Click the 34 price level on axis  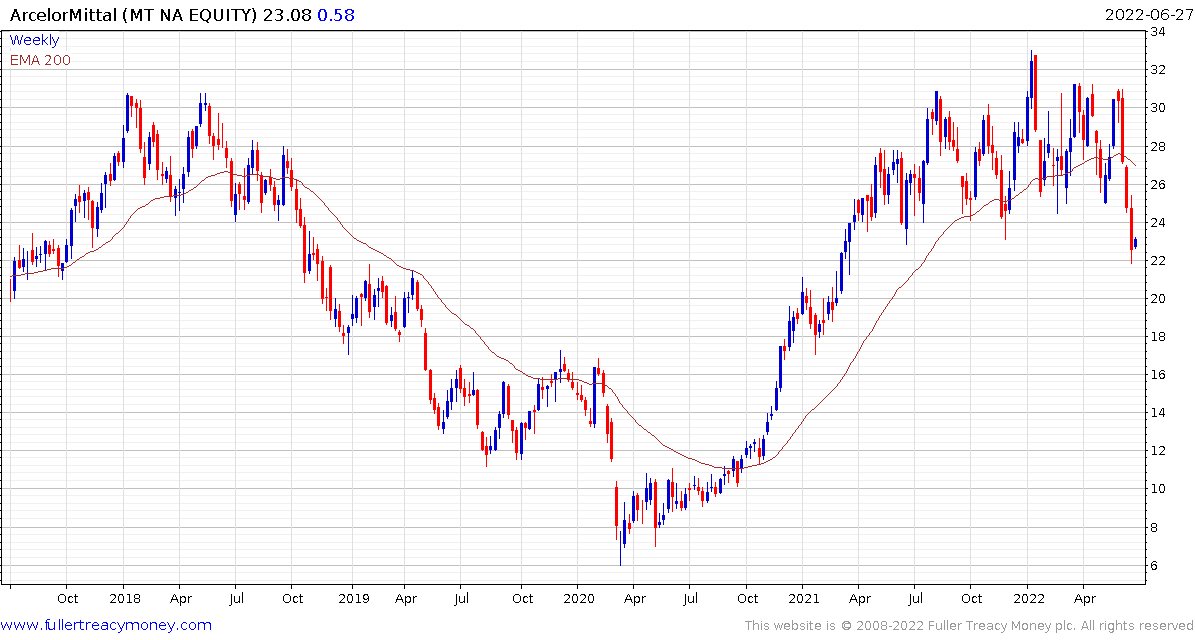click(x=1159, y=31)
